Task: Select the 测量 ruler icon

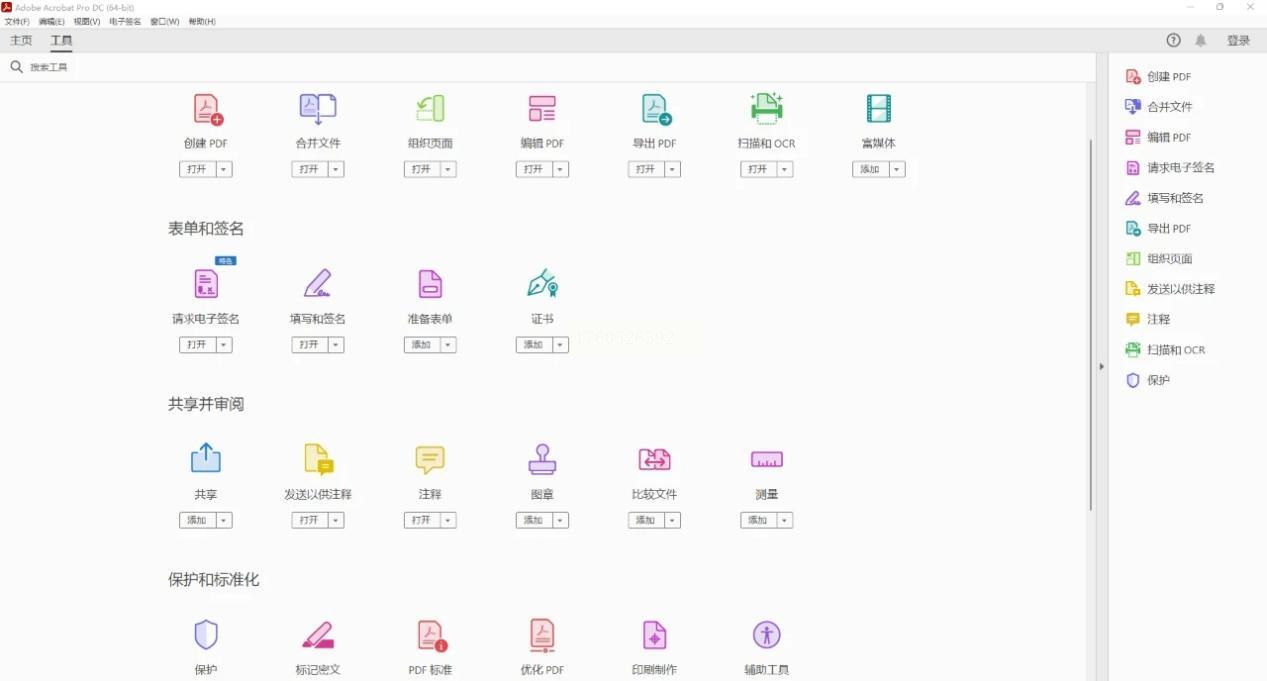Action: point(767,460)
